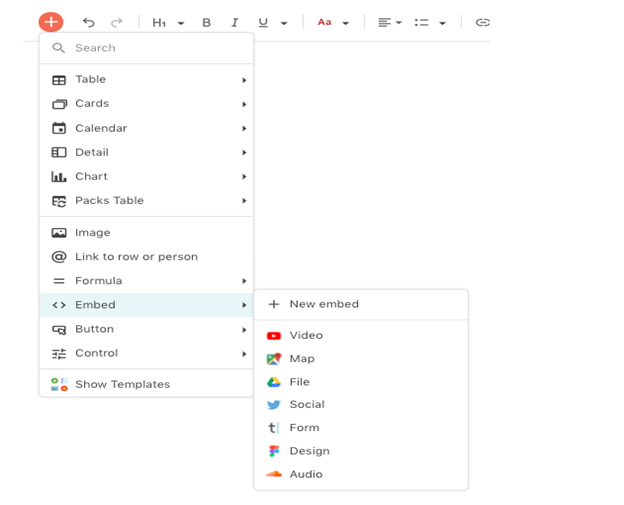The height and width of the screenshot is (505, 624).
Task: Focus the Search field in menu
Action: (146, 48)
